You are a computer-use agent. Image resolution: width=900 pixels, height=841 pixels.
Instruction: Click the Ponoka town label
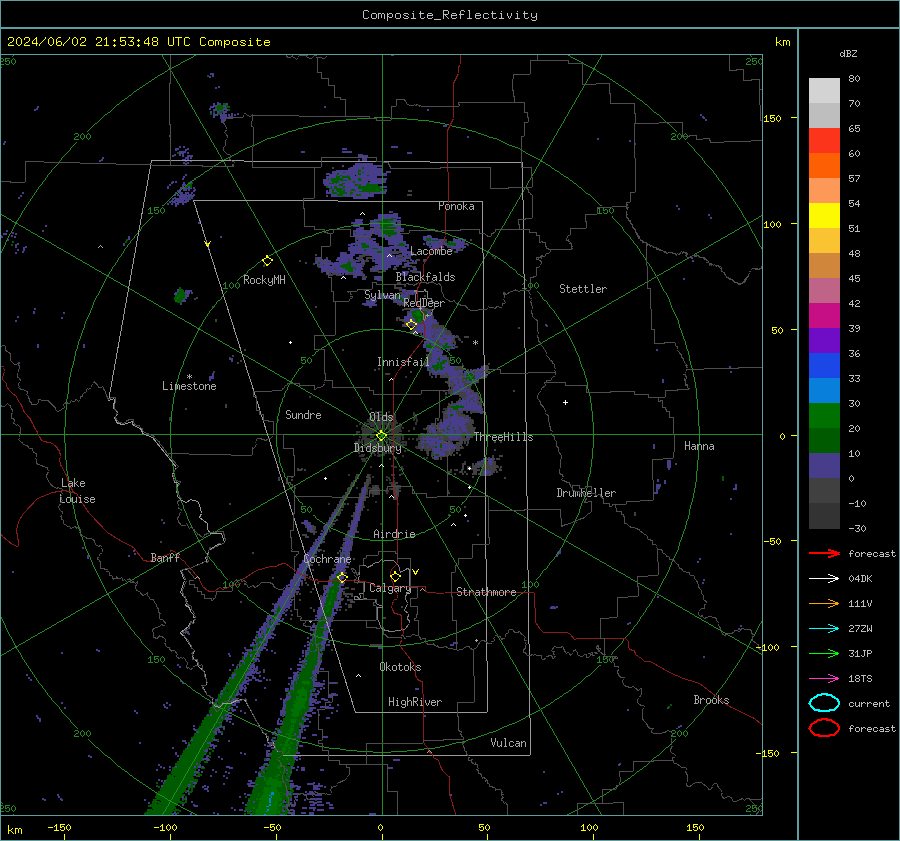click(456, 206)
